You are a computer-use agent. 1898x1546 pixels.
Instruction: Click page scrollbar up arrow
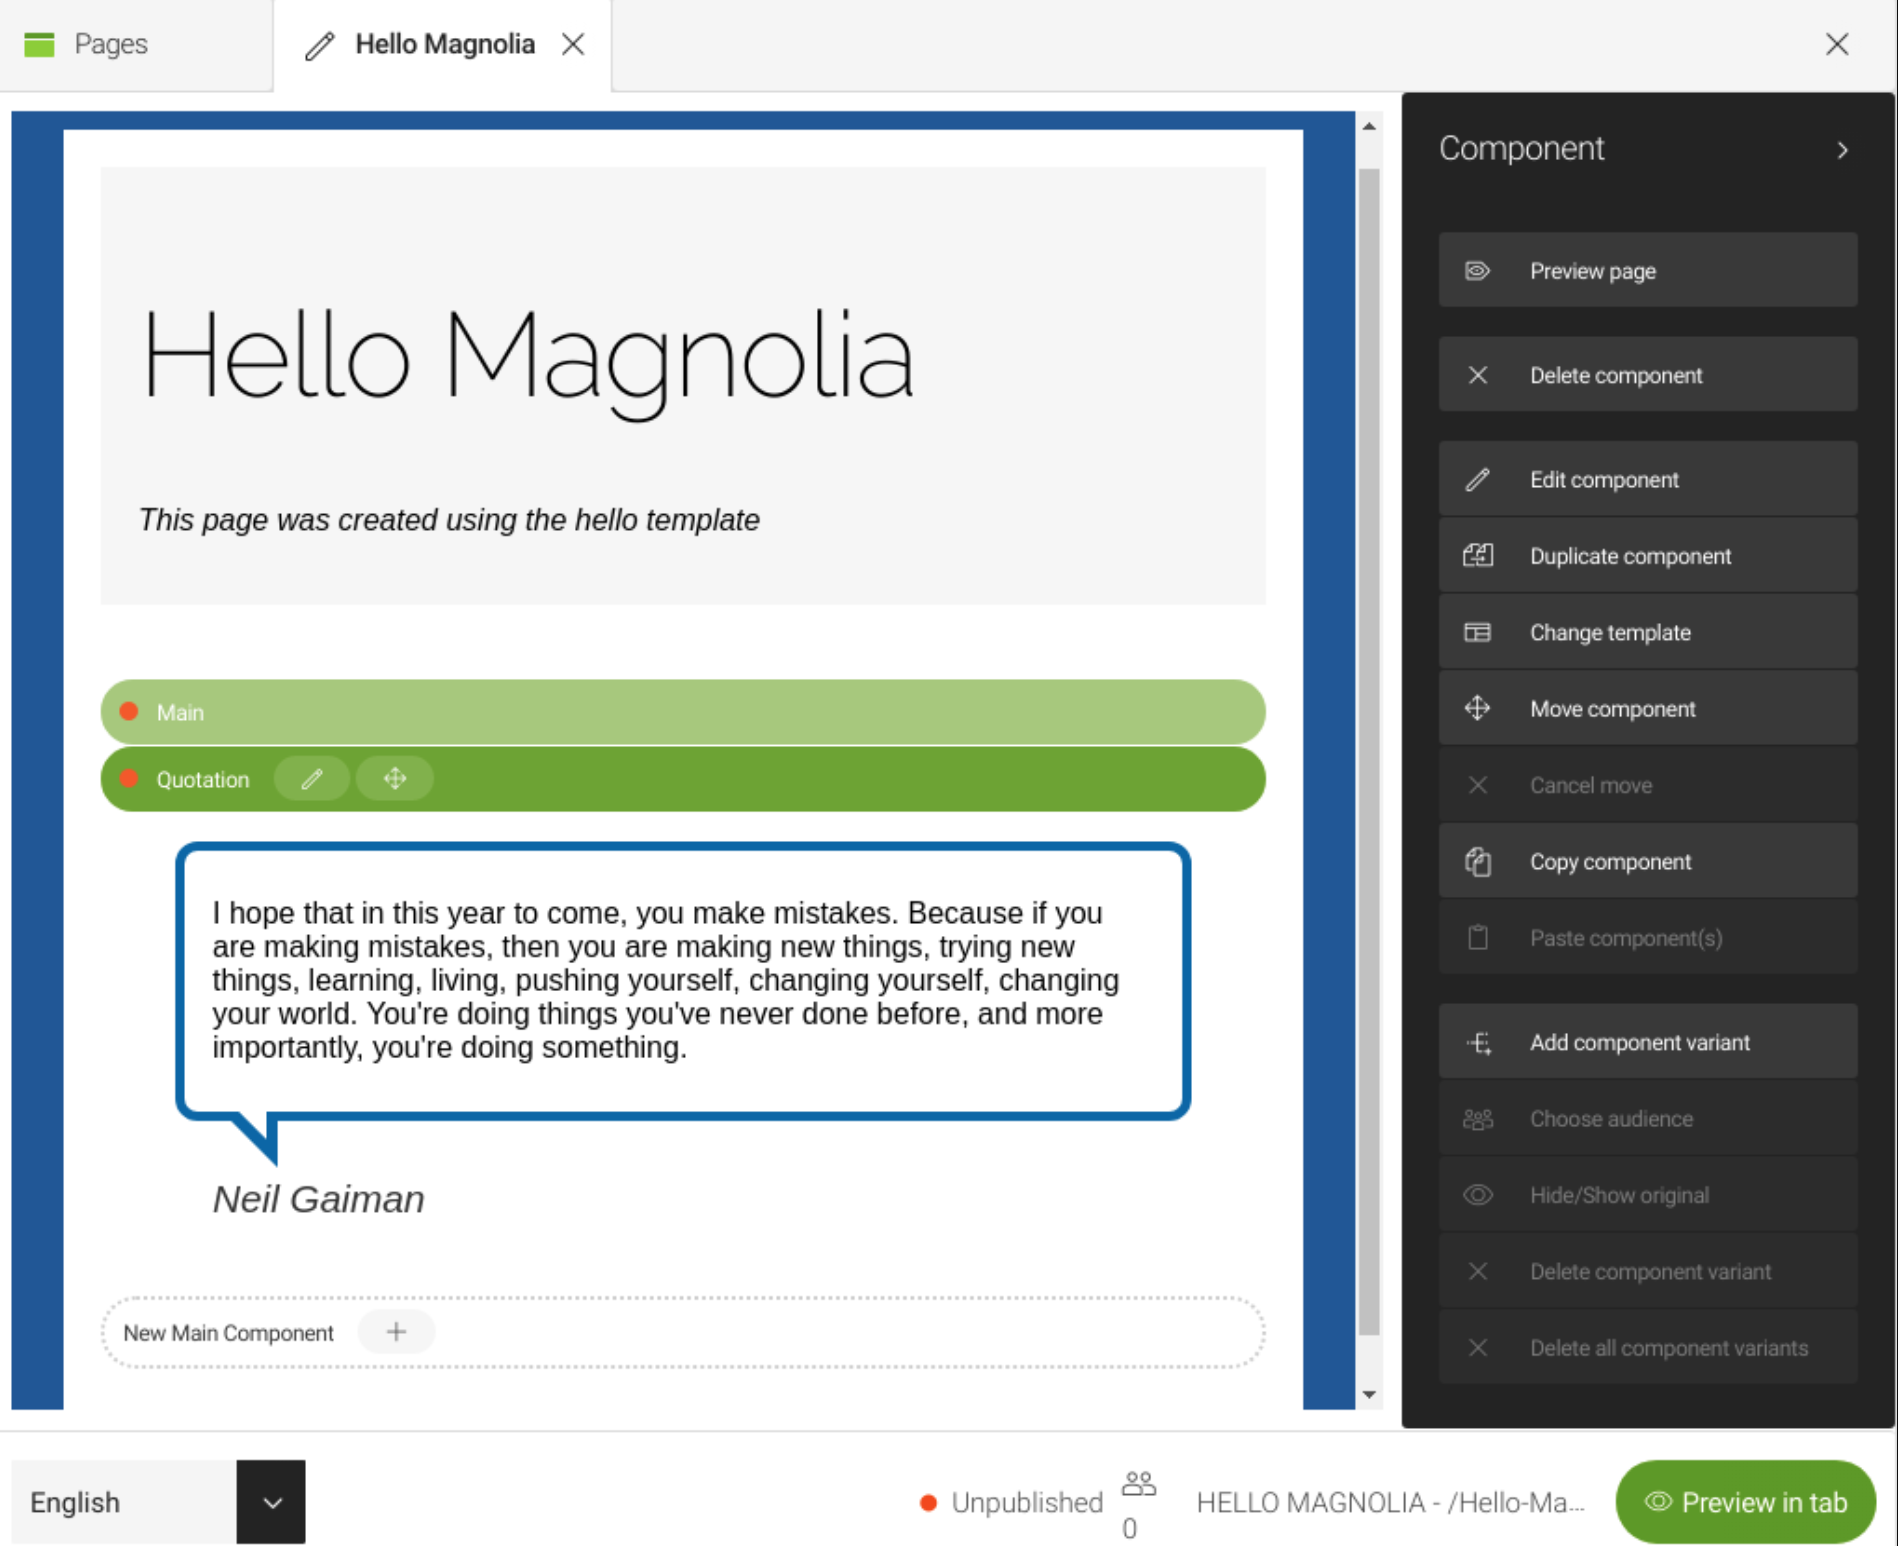pyautogui.click(x=1369, y=126)
